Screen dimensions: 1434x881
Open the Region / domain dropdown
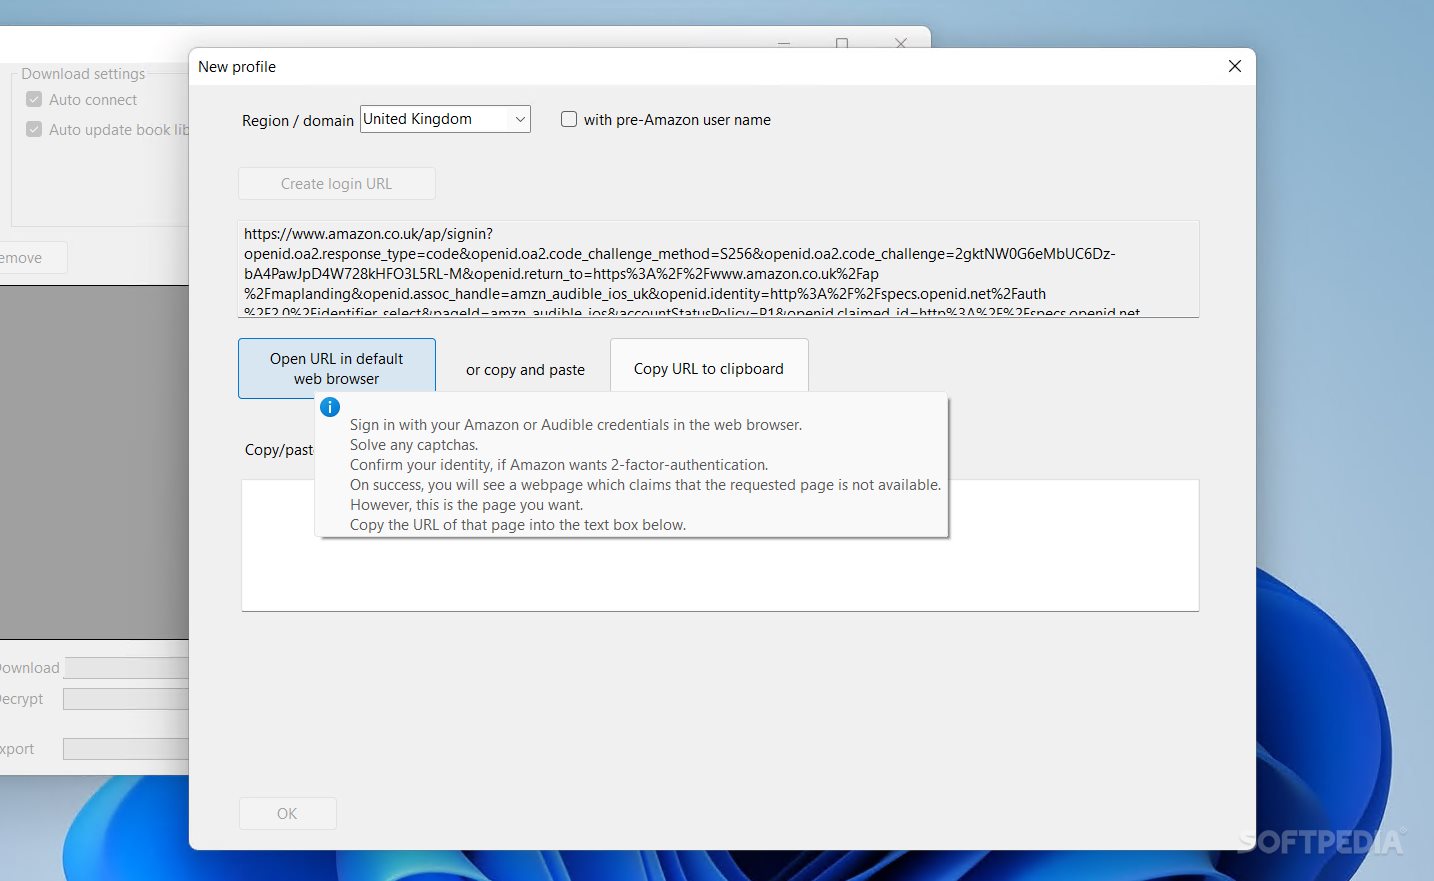tap(445, 119)
